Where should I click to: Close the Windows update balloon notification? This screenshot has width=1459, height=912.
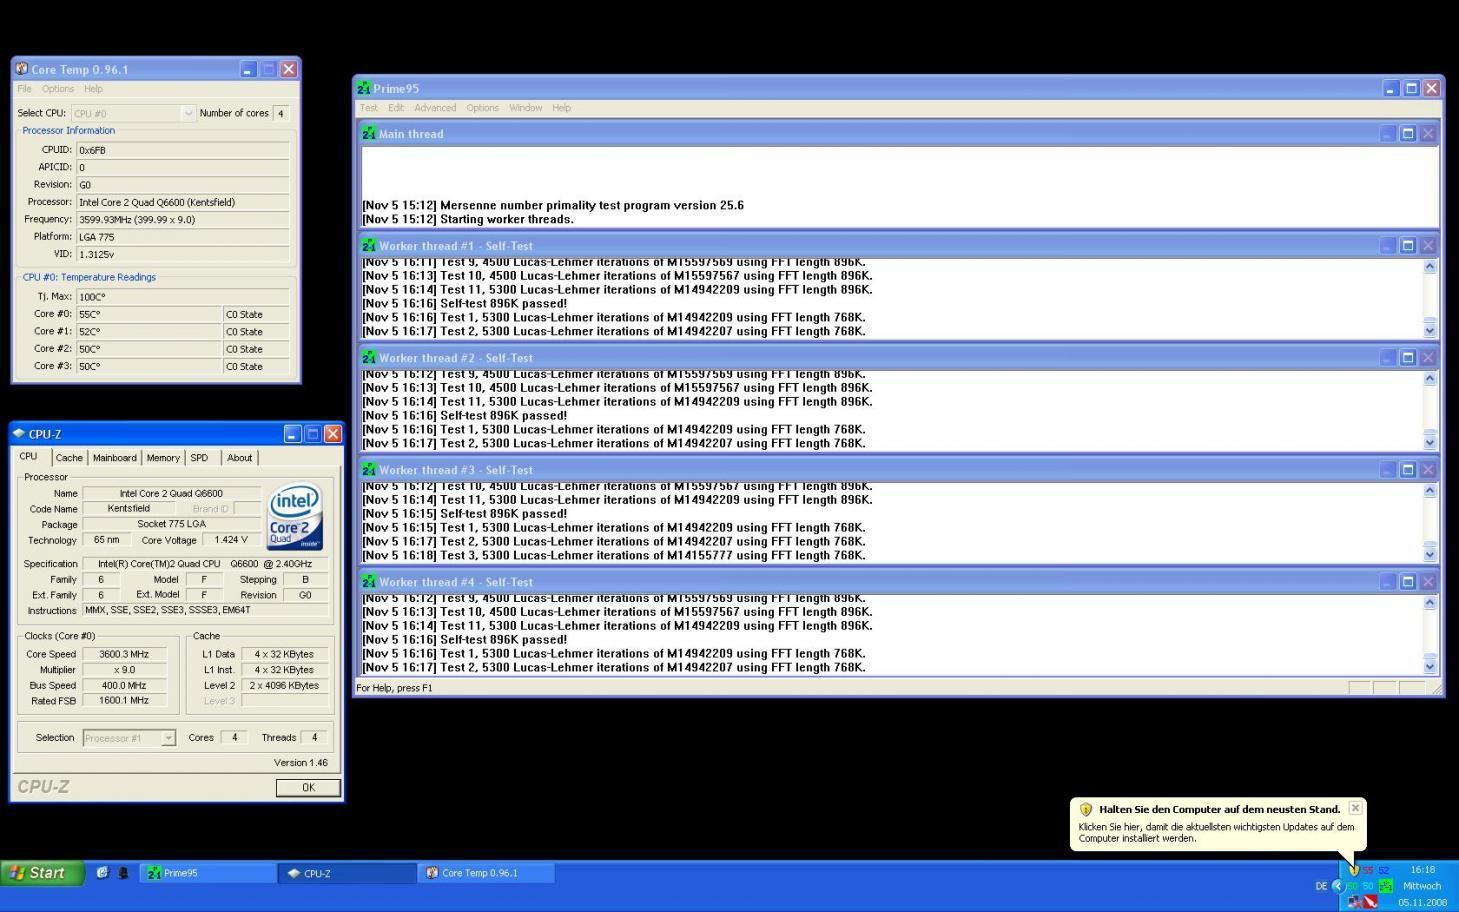[1355, 808]
